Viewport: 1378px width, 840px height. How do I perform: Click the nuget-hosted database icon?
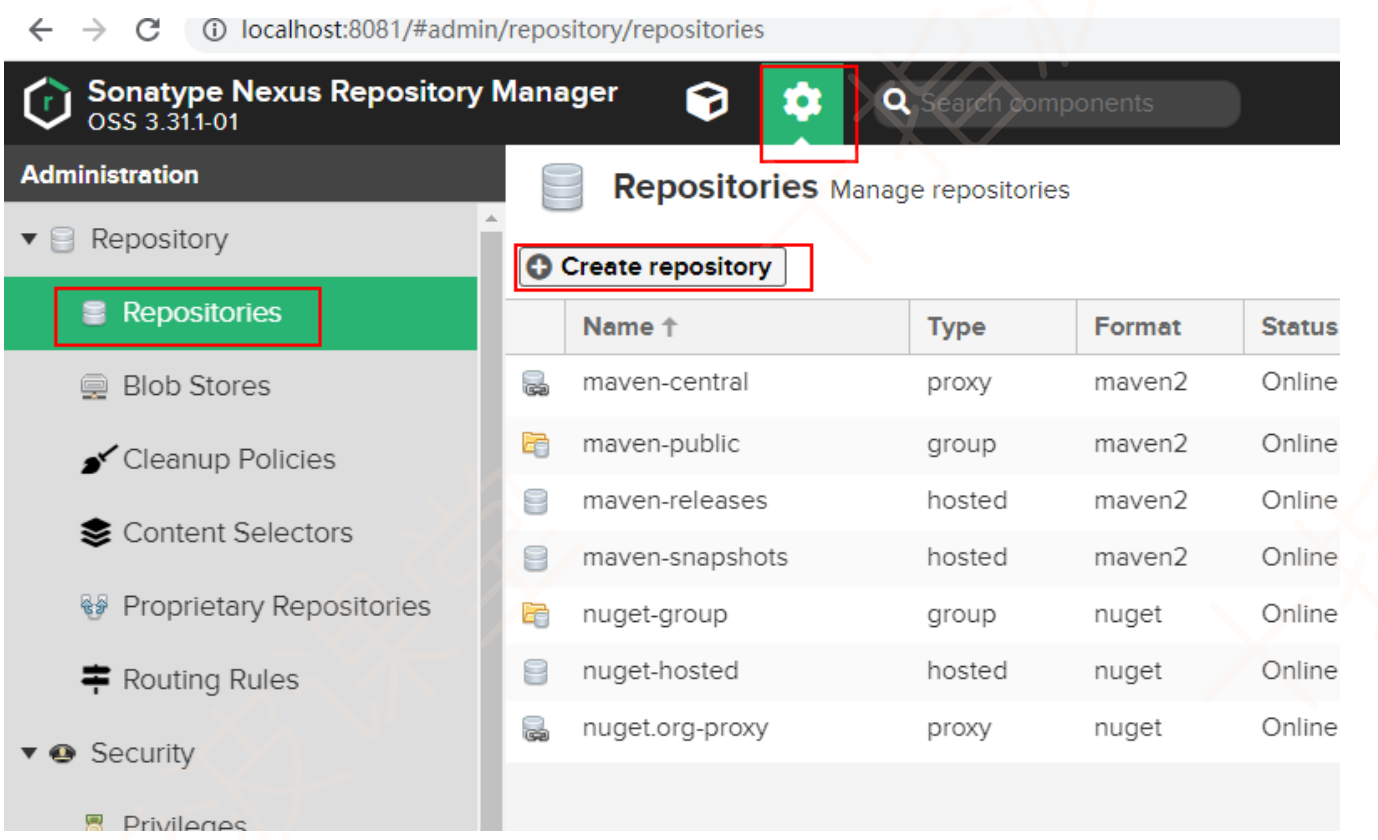click(536, 673)
